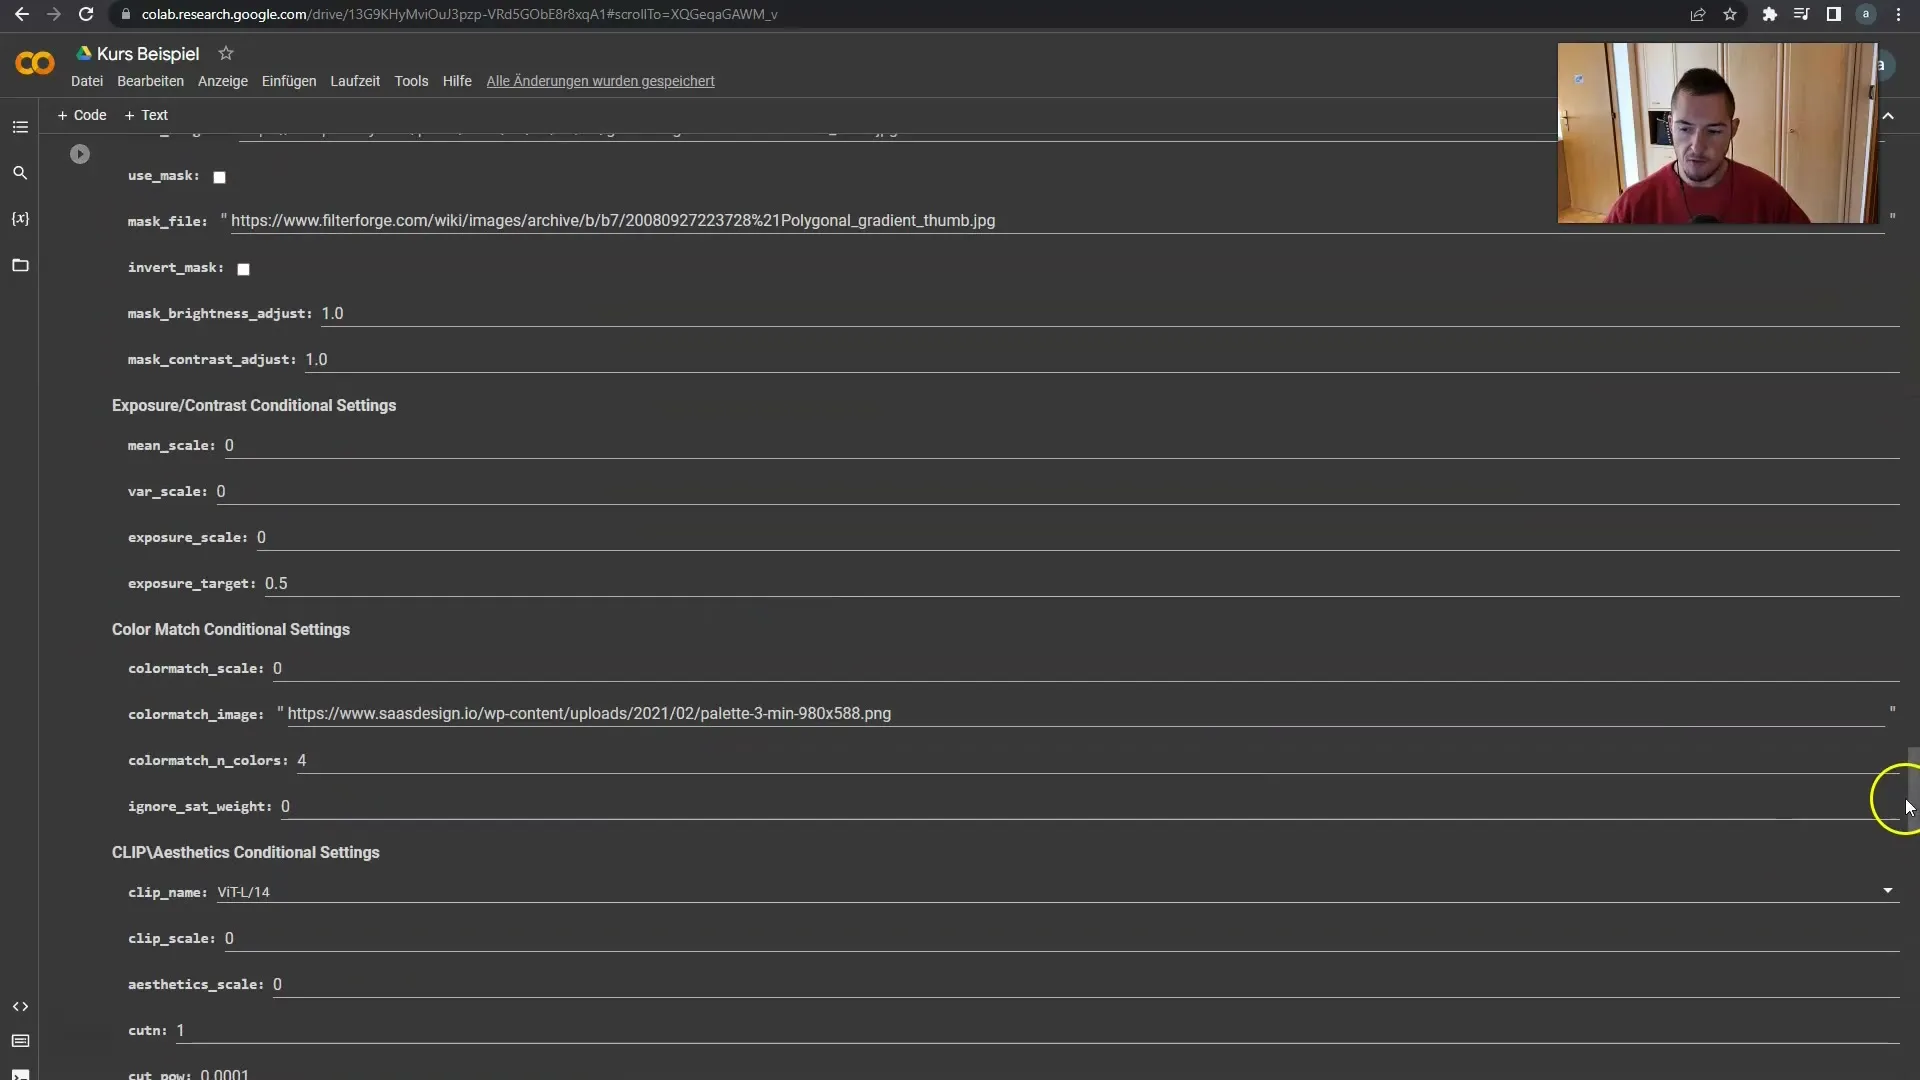The width and height of the screenshot is (1920, 1080).
Task: Go back in browser history
Action: click(22, 14)
